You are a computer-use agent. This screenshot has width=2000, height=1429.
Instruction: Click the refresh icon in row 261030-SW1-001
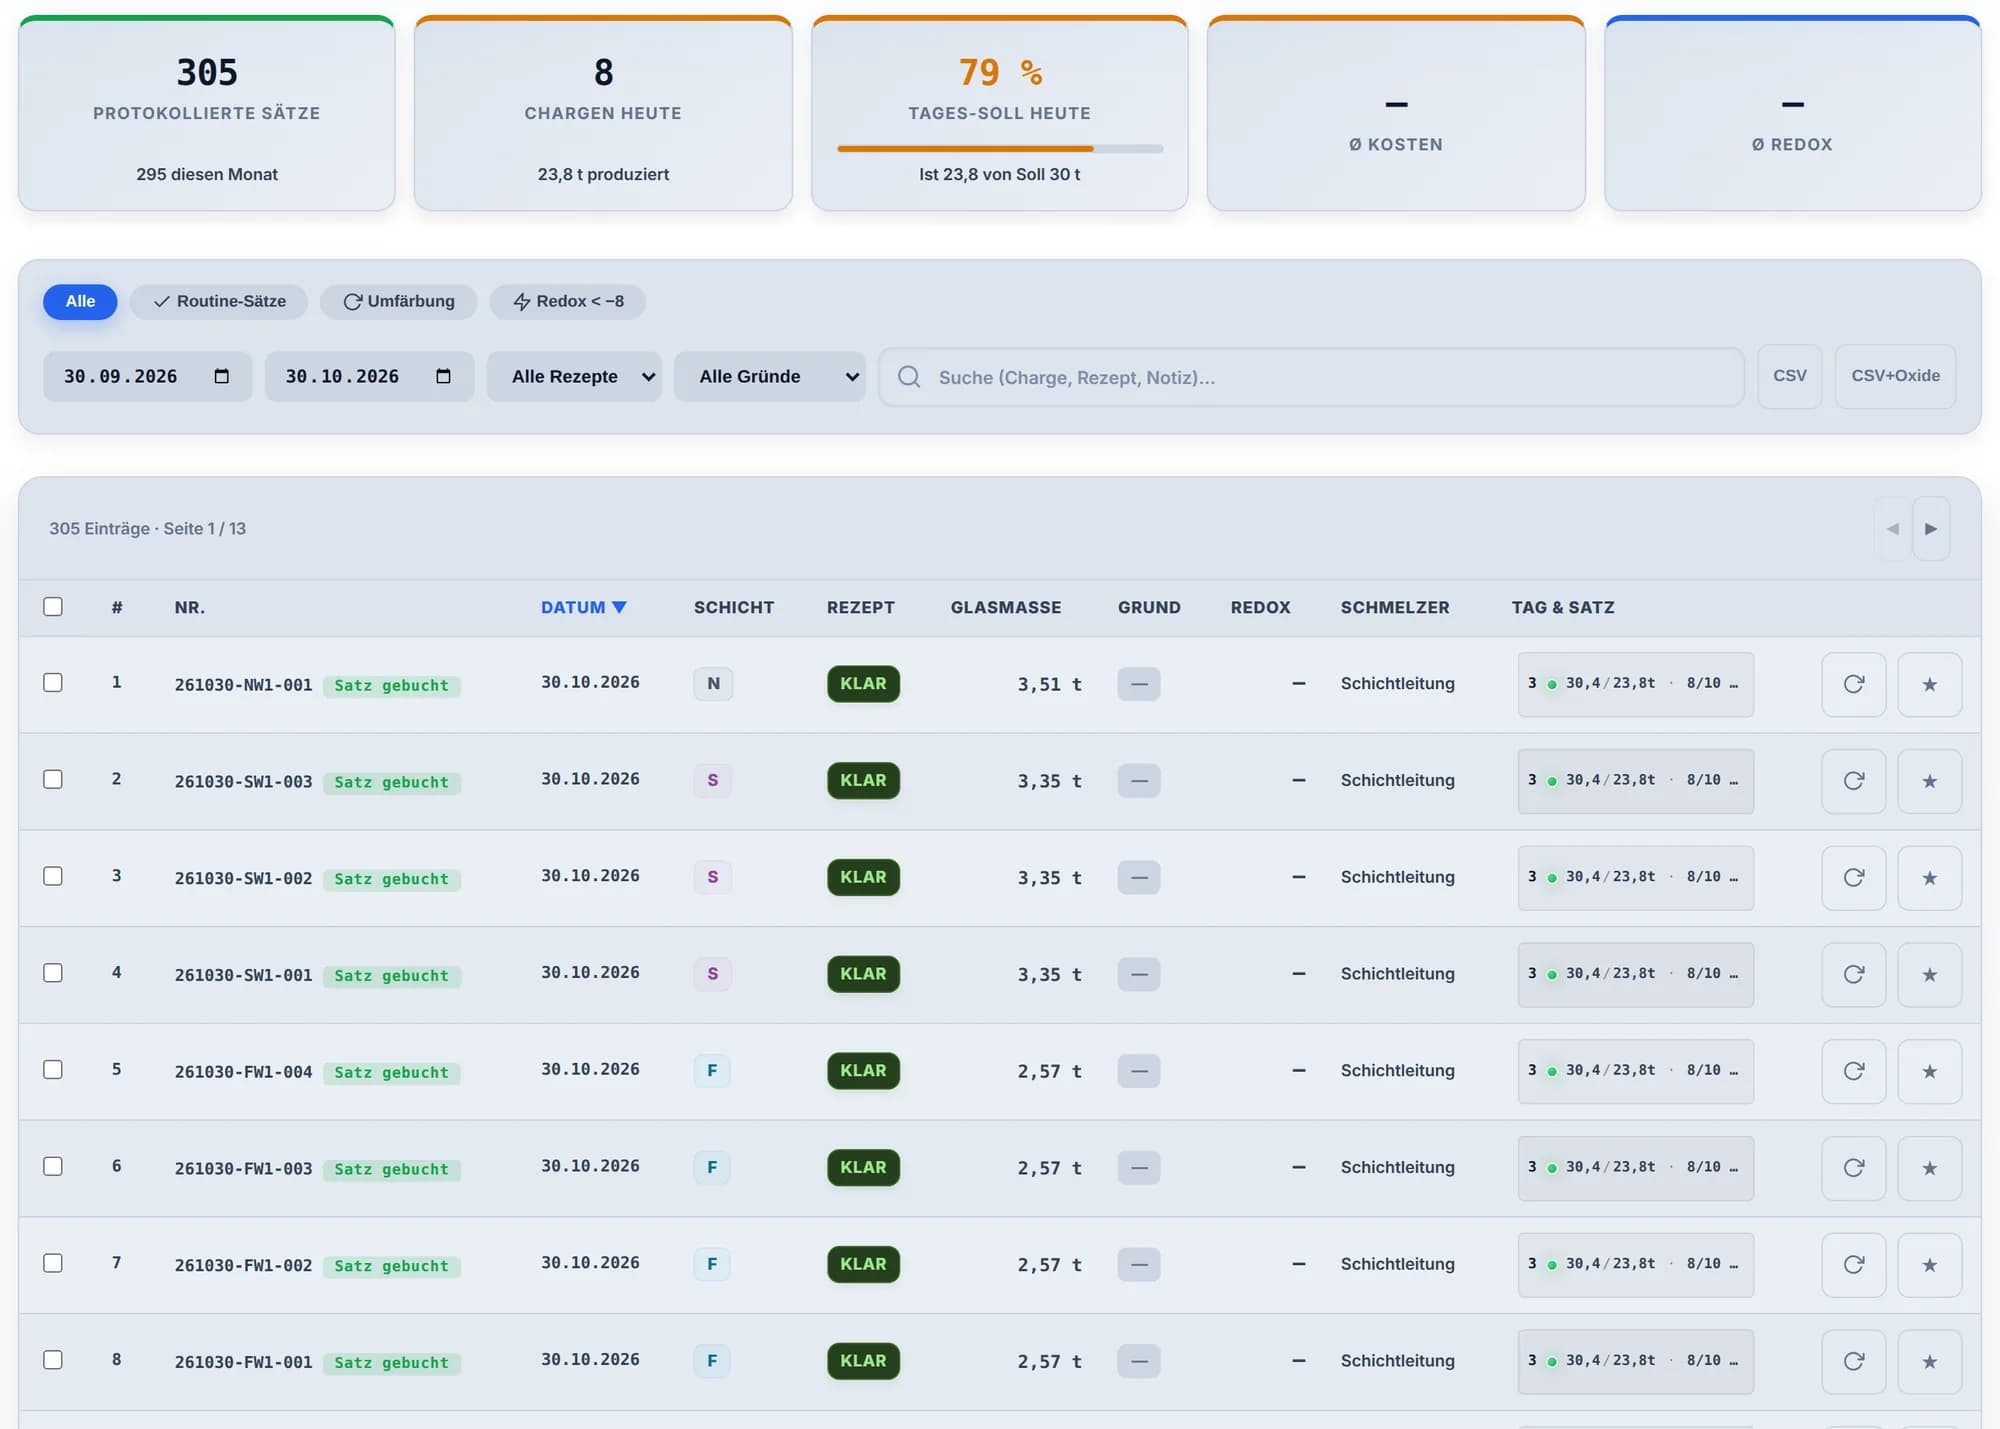(x=1853, y=974)
